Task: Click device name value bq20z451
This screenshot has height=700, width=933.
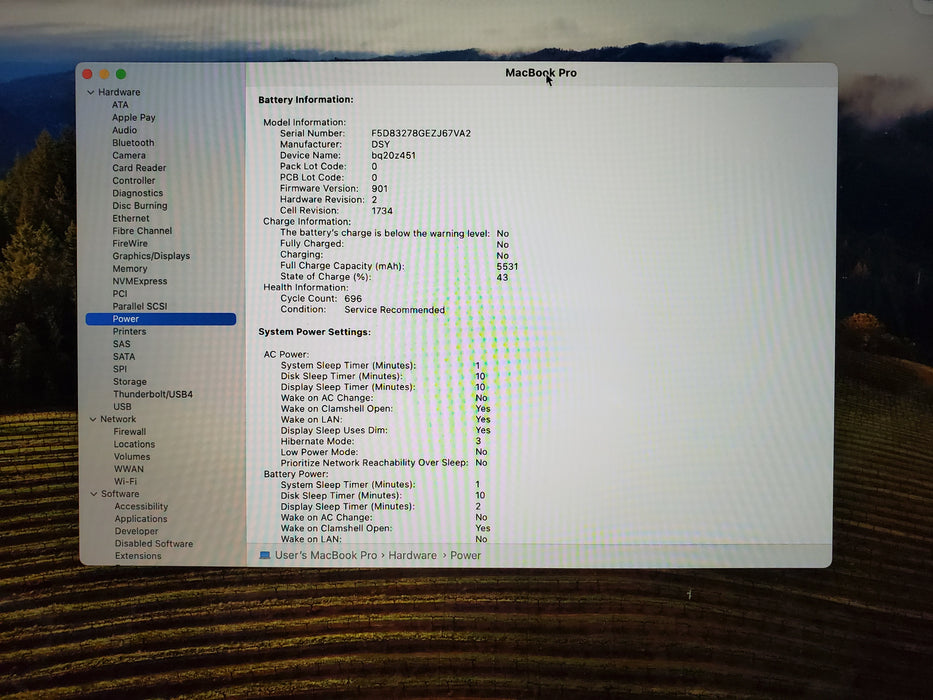Action: point(393,155)
